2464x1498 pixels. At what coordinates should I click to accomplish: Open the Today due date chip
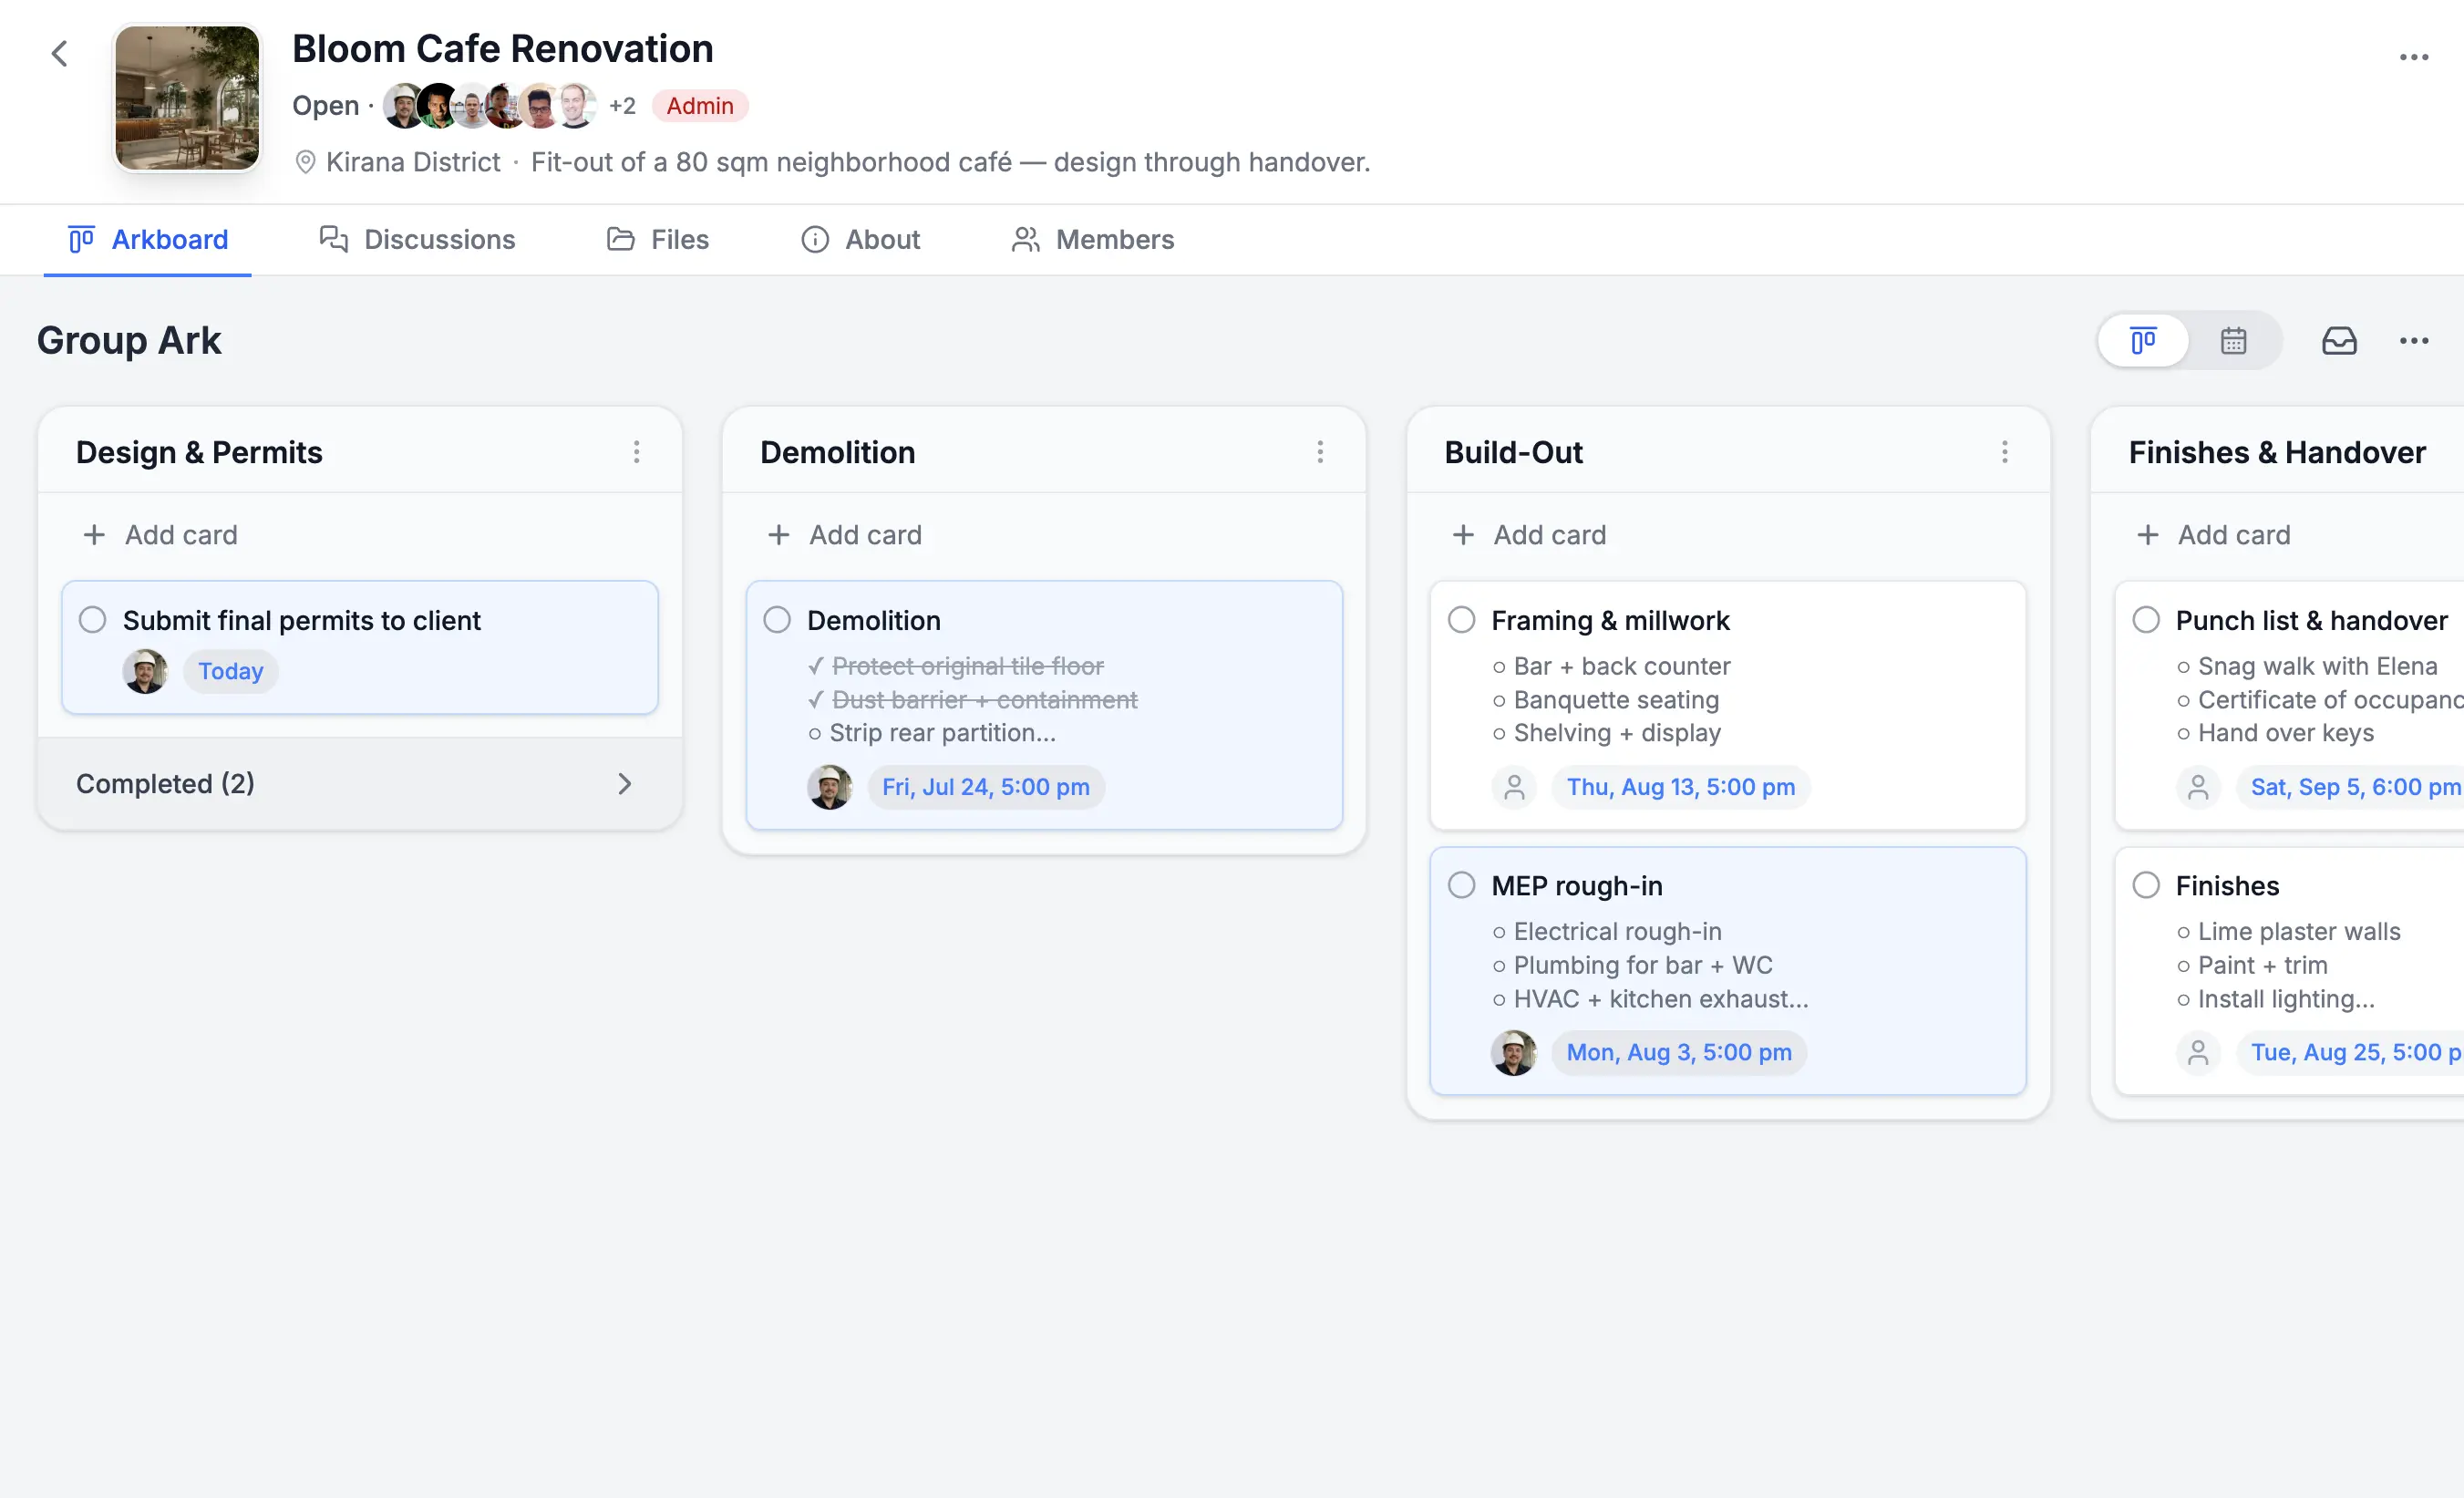[231, 671]
